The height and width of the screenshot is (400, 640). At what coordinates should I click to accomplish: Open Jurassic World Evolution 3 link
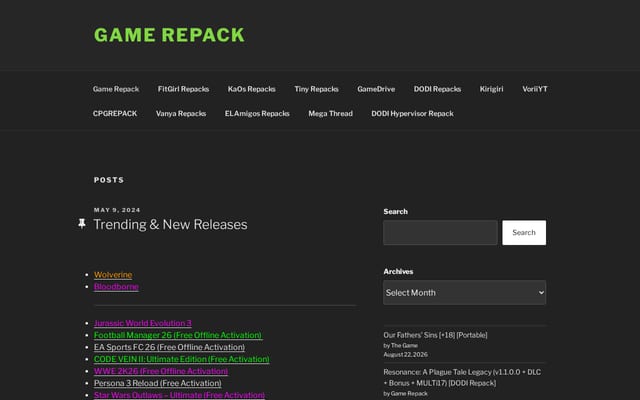point(142,323)
